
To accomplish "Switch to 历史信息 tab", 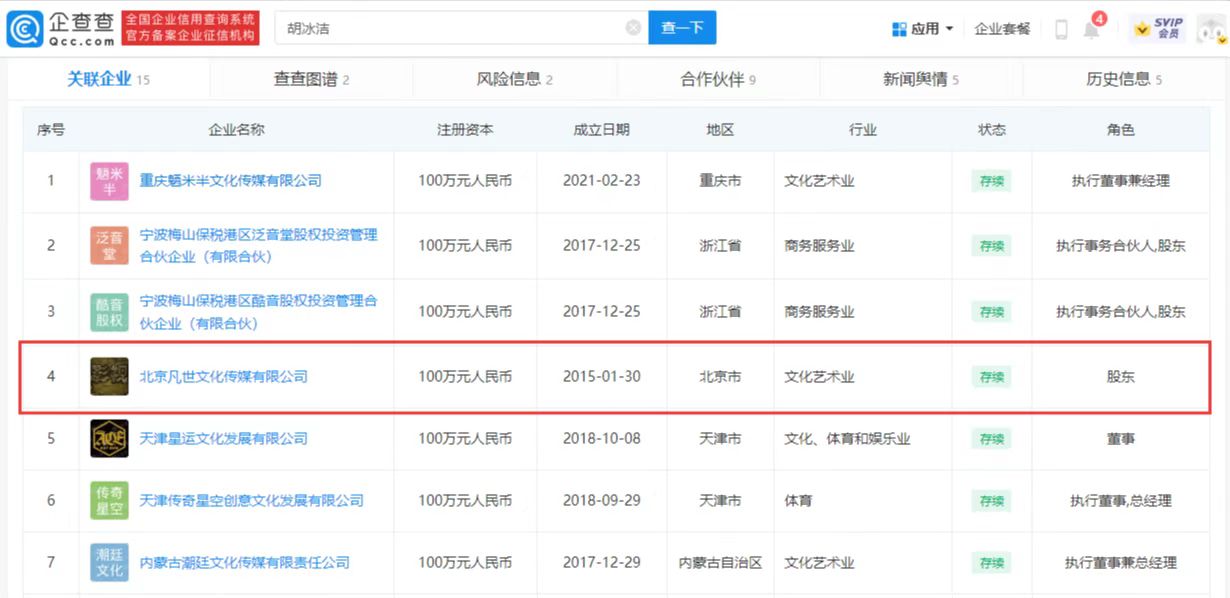I will [1124, 79].
